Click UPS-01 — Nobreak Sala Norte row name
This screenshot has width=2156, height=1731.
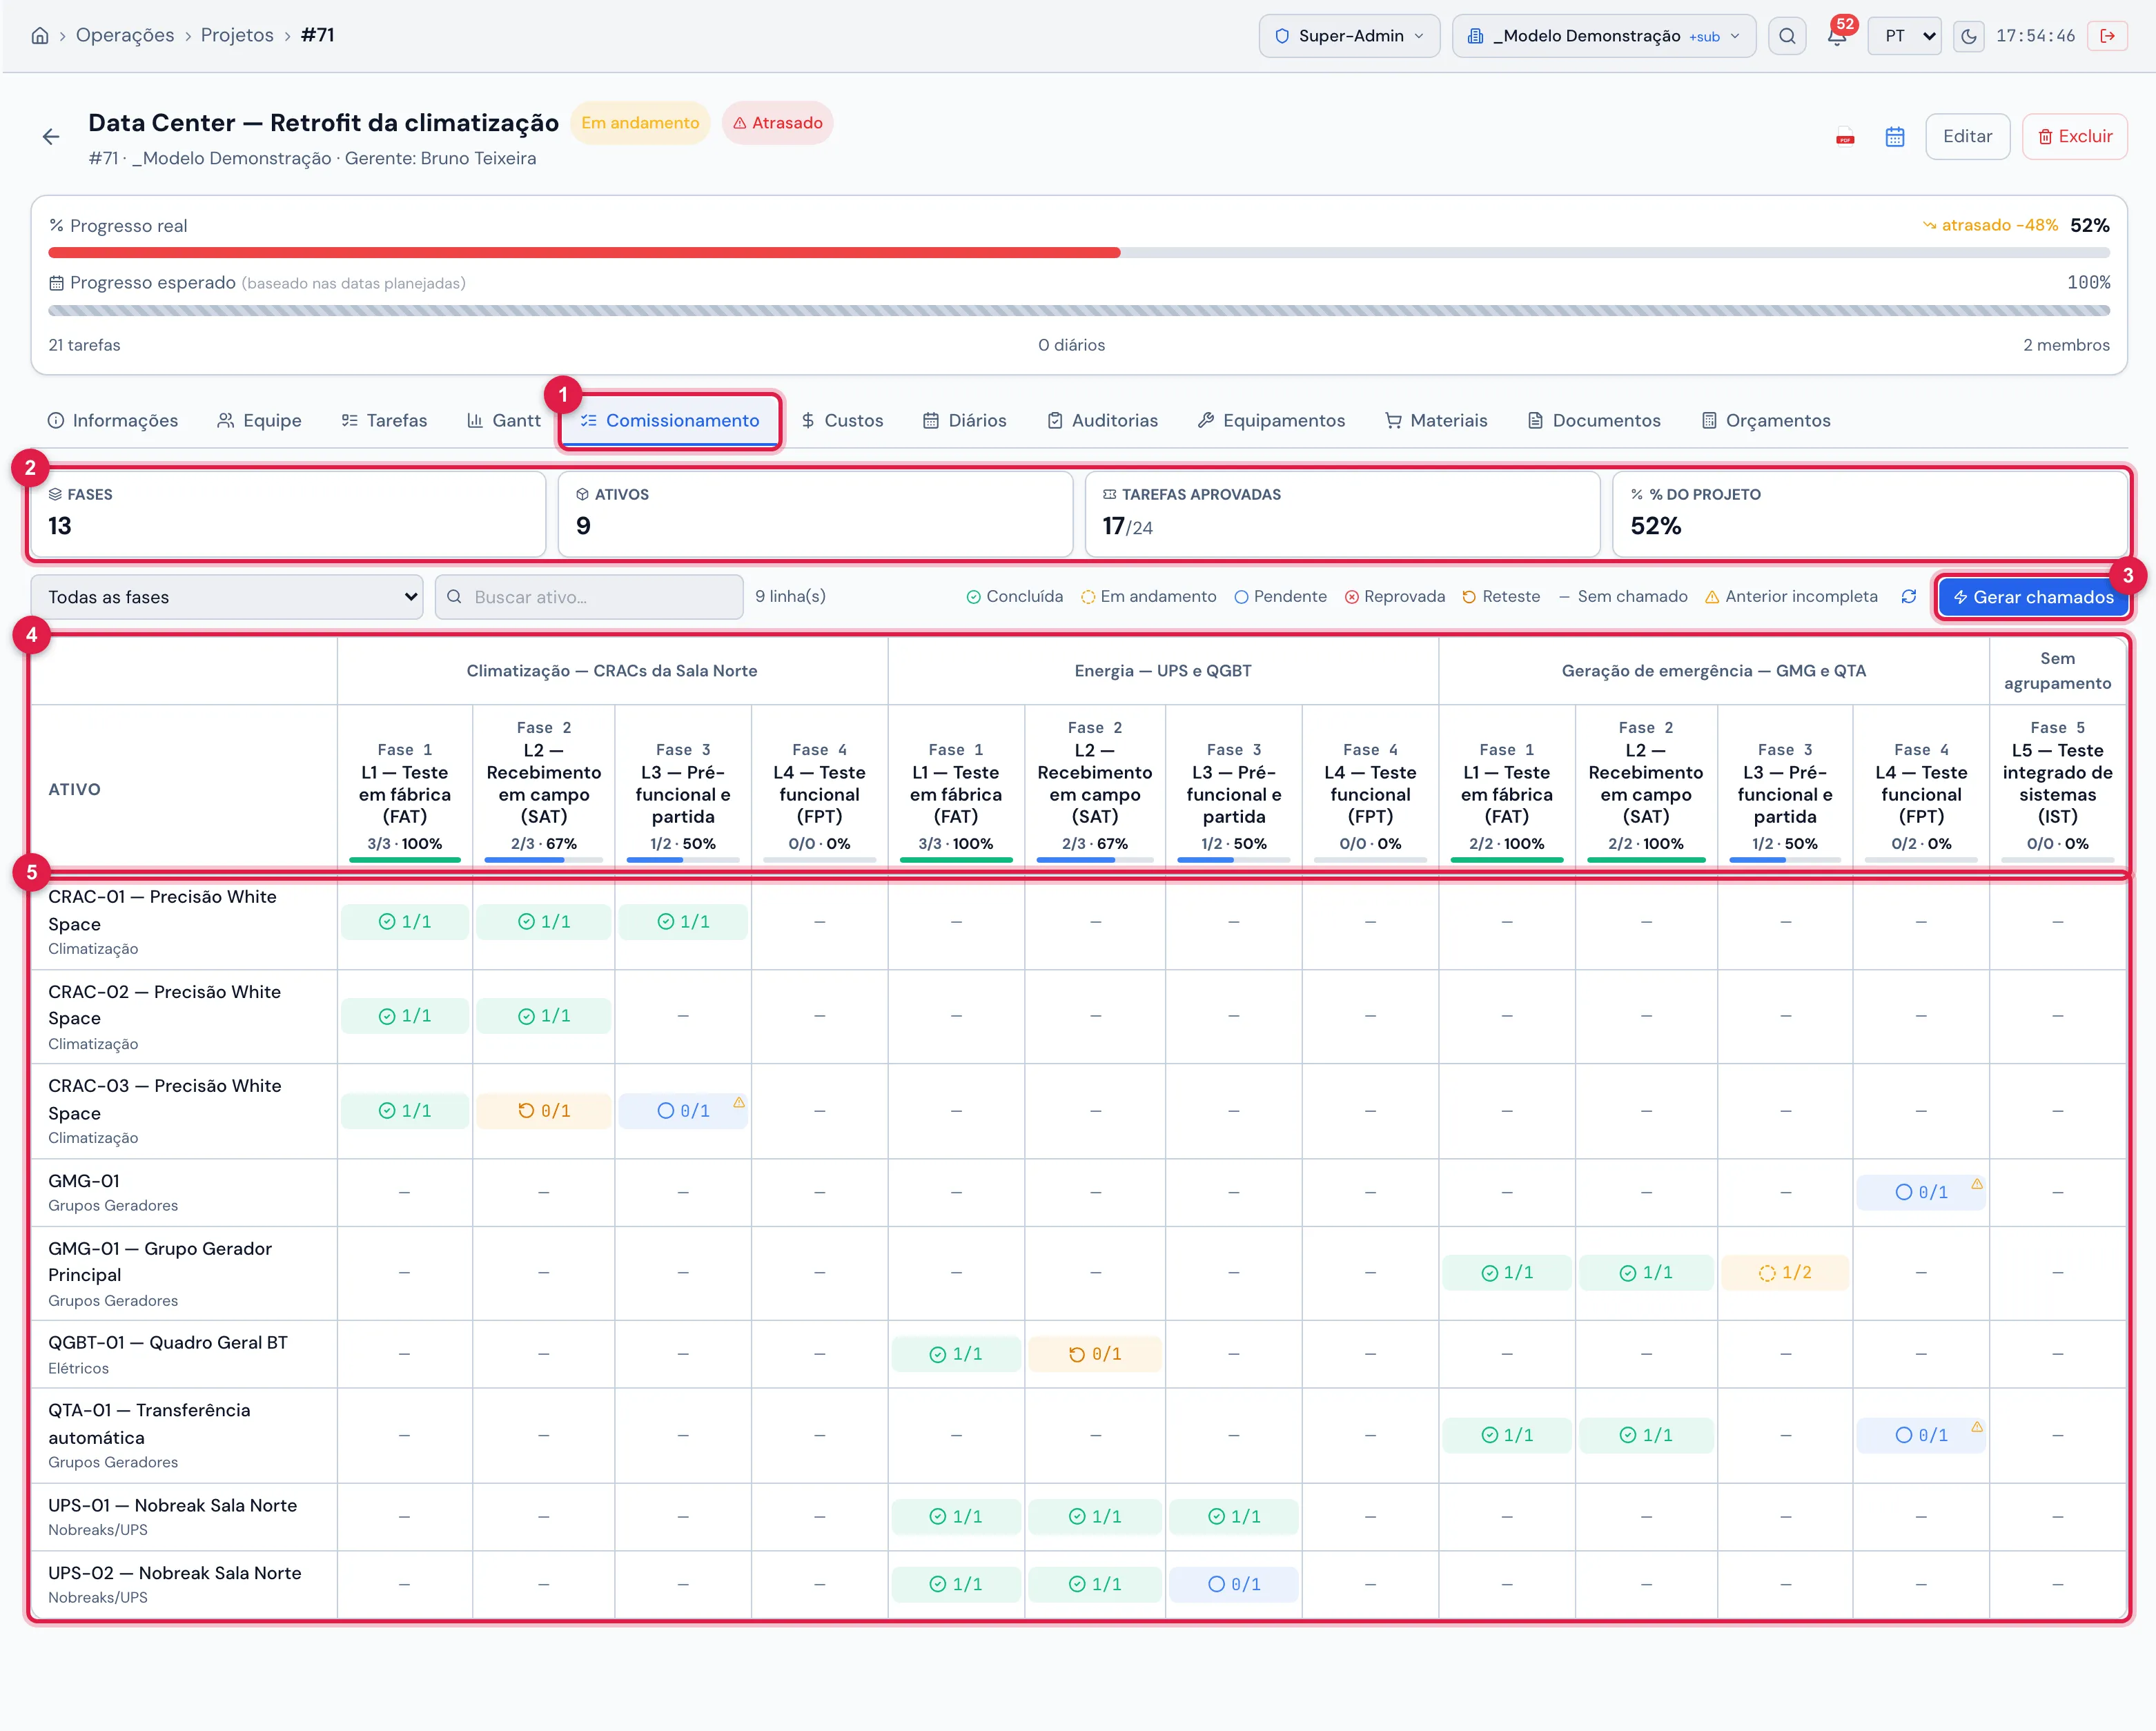[x=172, y=1506]
